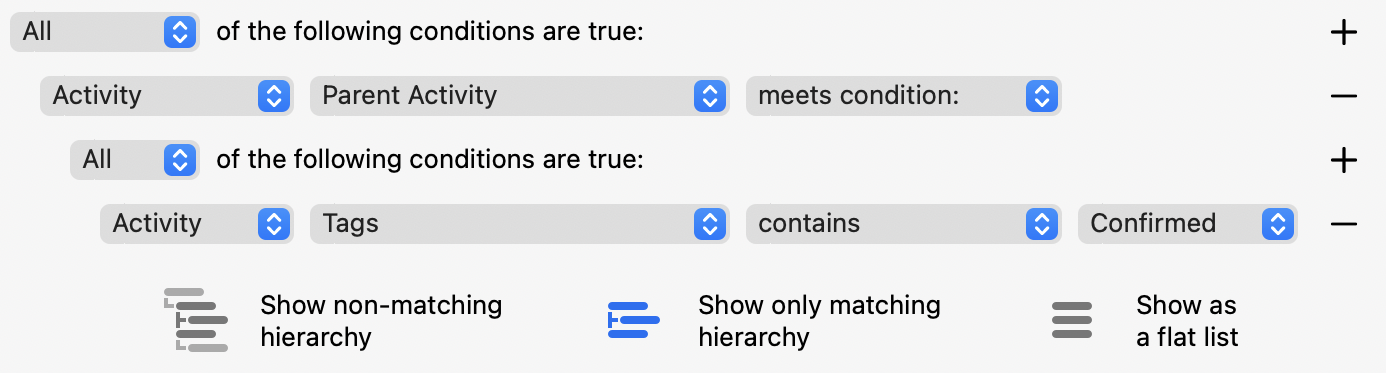1386x373 pixels.
Task: Open the nested All dropdown
Action: point(134,160)
